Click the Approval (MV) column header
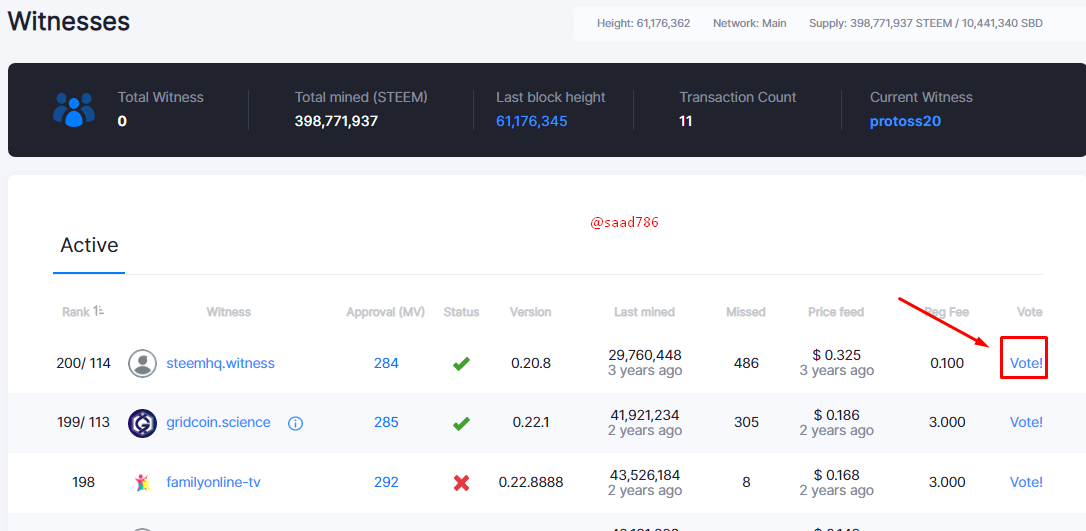Image resolution: width=1086 pixels, height=531 pixels. [385, 312]
